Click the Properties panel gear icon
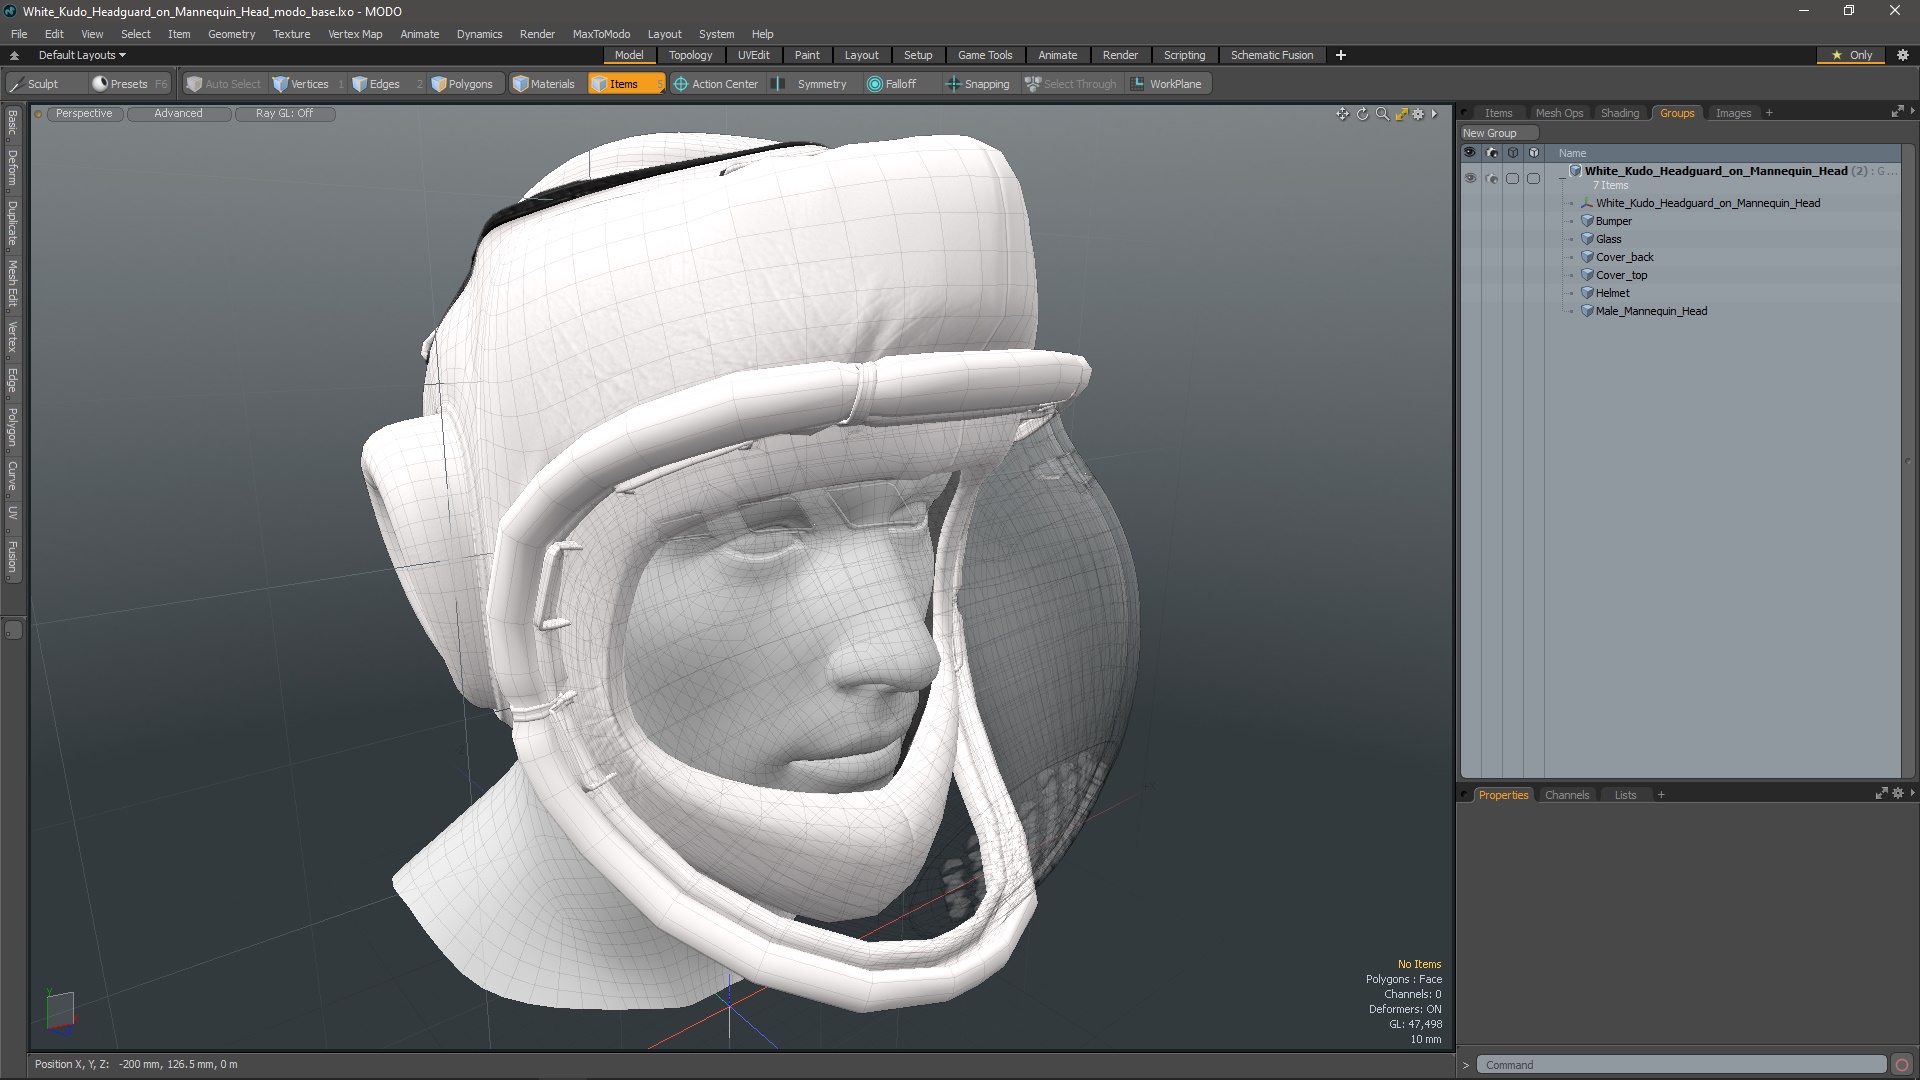The image size is (1920, 1080). 1898,793
